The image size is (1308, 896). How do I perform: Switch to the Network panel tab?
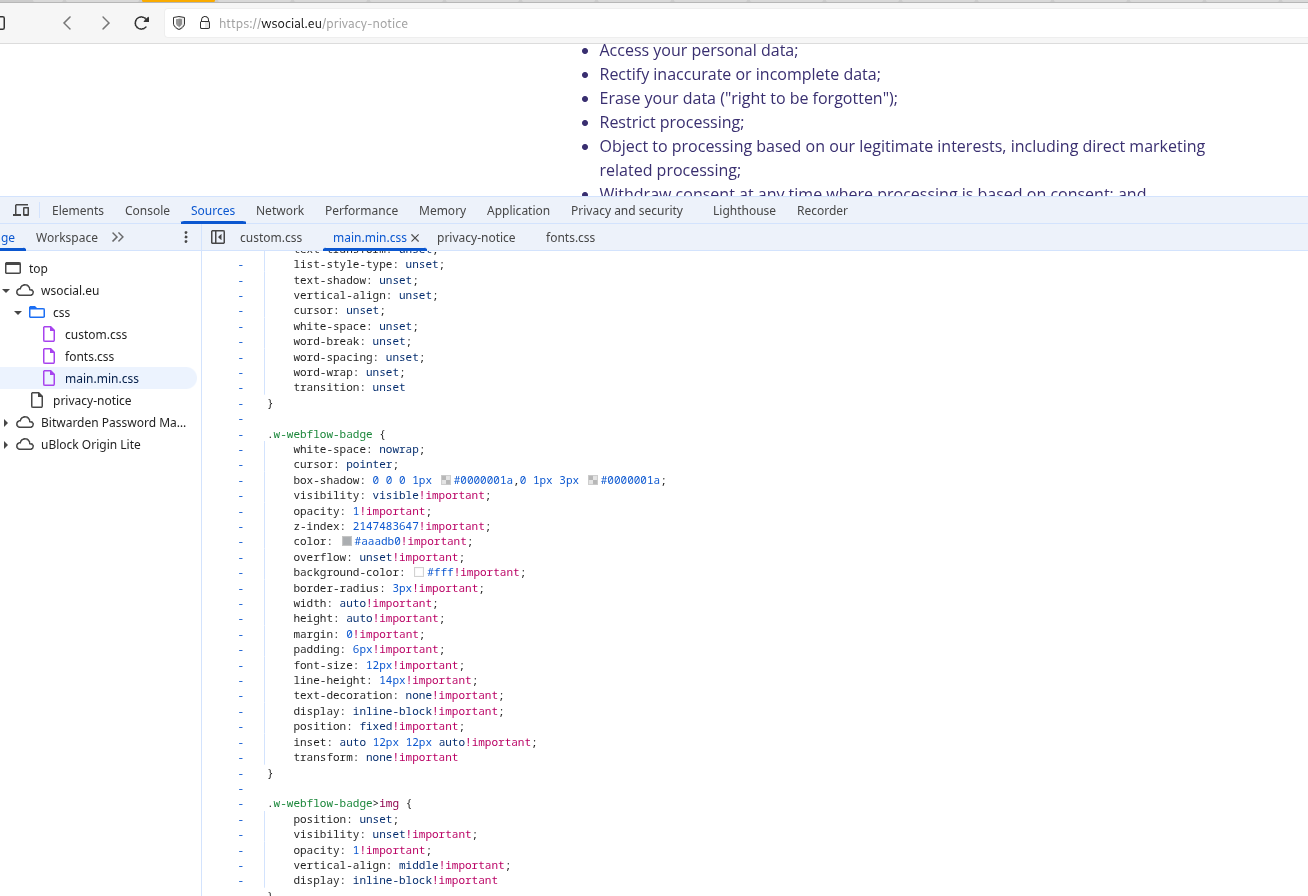pos(279,210)
